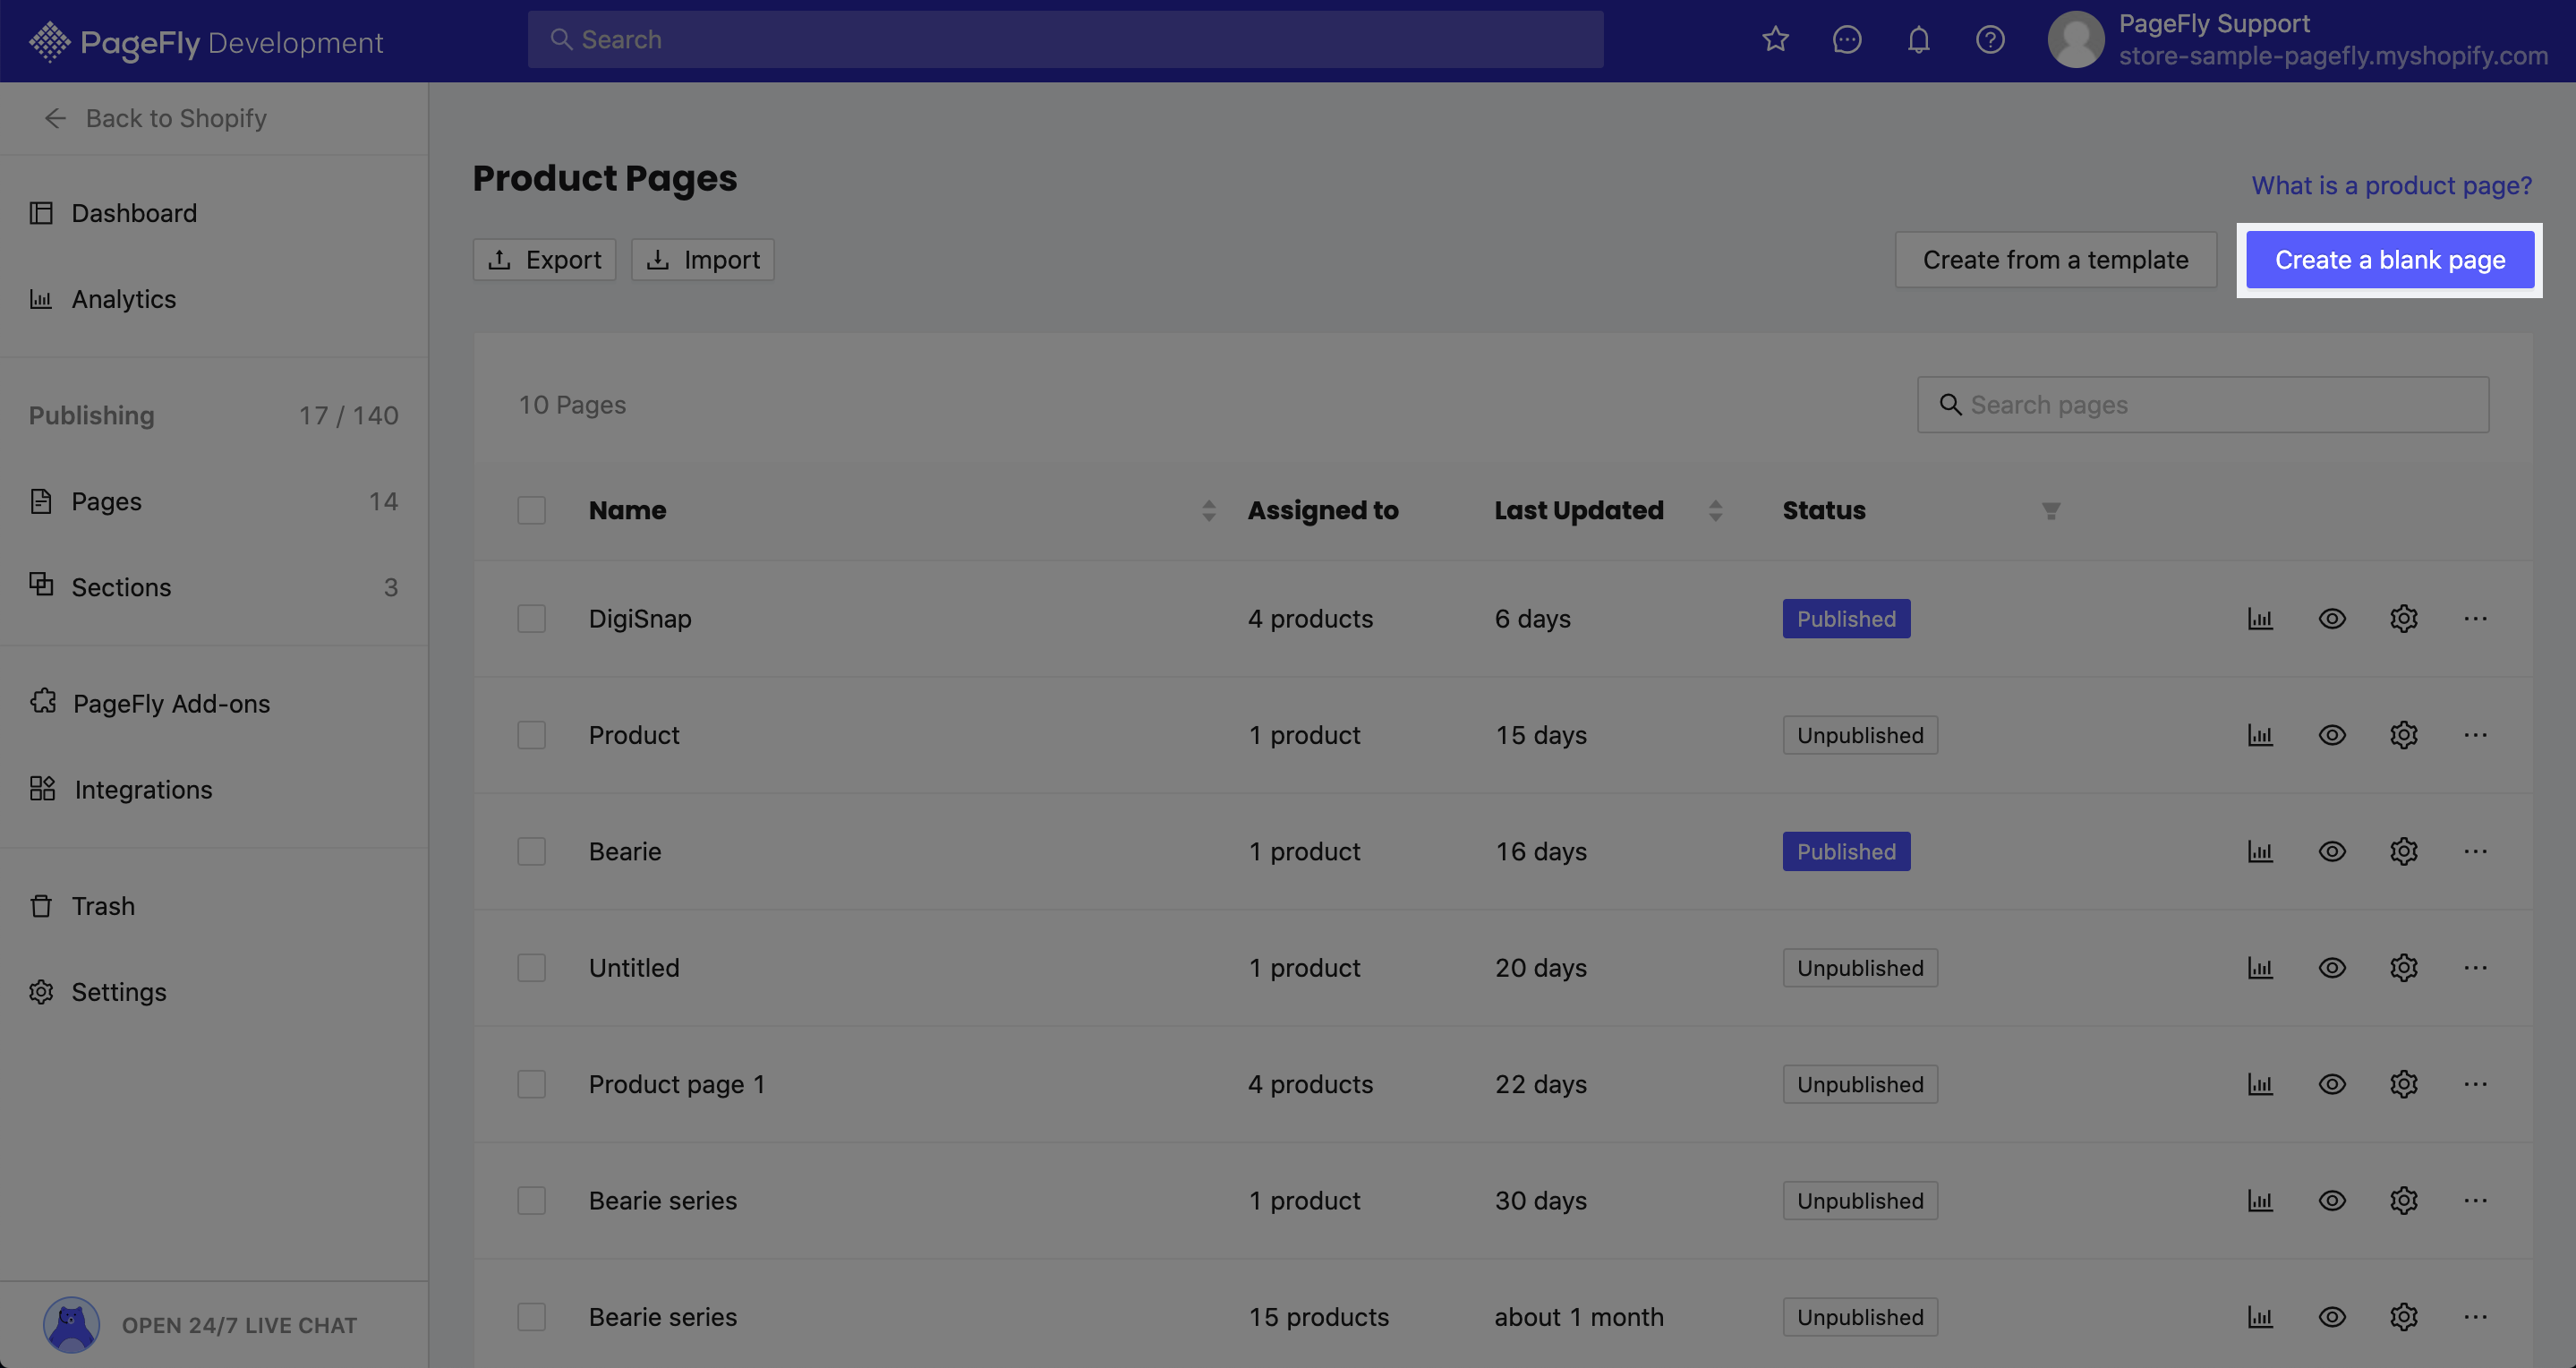View analytics icon for Product page 1
Screen dimensions: 2576x1368
coord(2260,1084)
